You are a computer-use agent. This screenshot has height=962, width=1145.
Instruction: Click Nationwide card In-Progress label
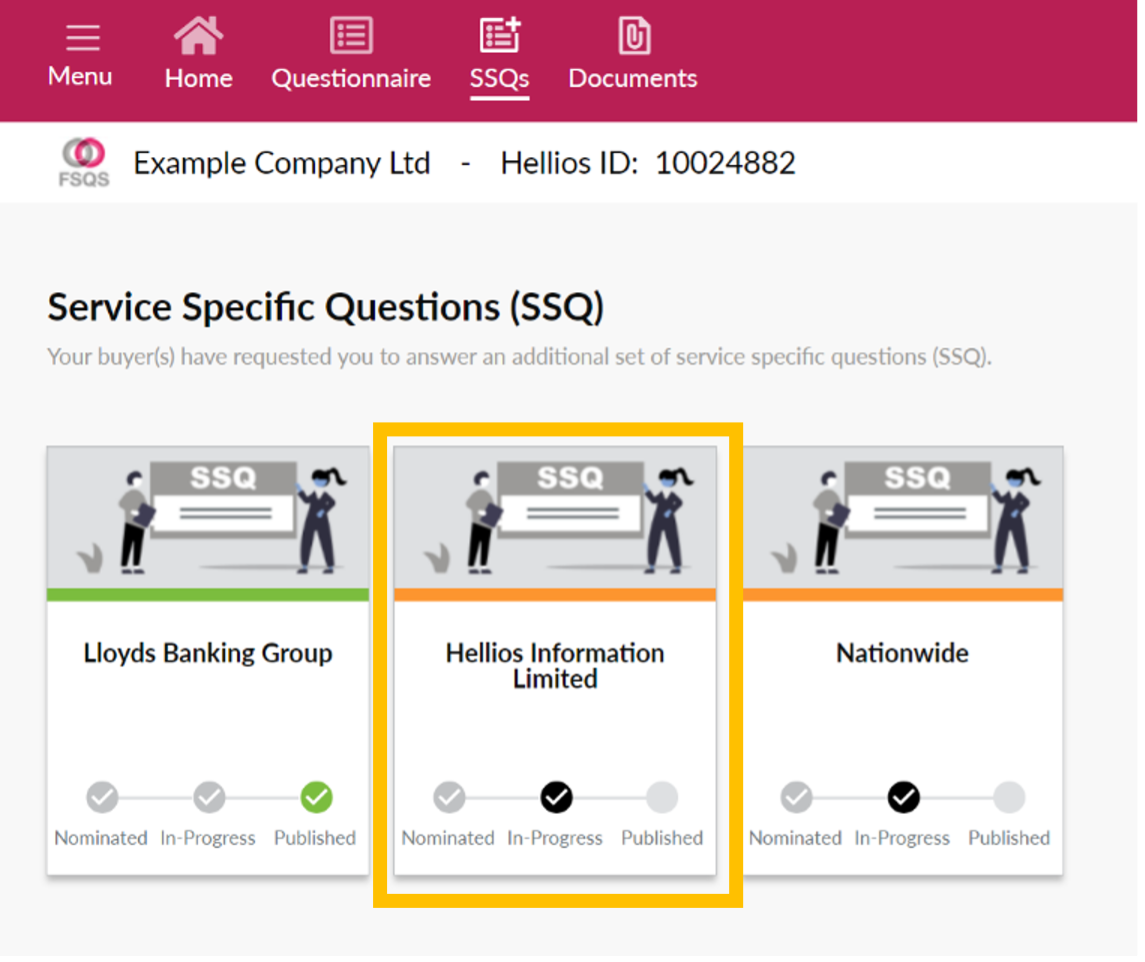(903, 838)
